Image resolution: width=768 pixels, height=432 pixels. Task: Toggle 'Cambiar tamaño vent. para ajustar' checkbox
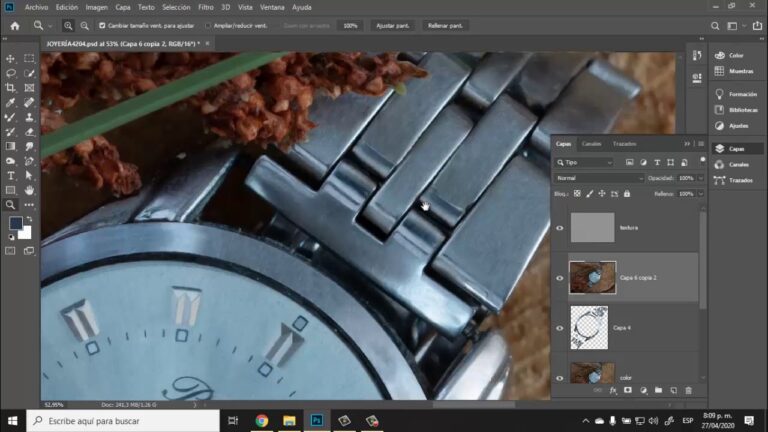pyautogui.click(x=102, y=25)
